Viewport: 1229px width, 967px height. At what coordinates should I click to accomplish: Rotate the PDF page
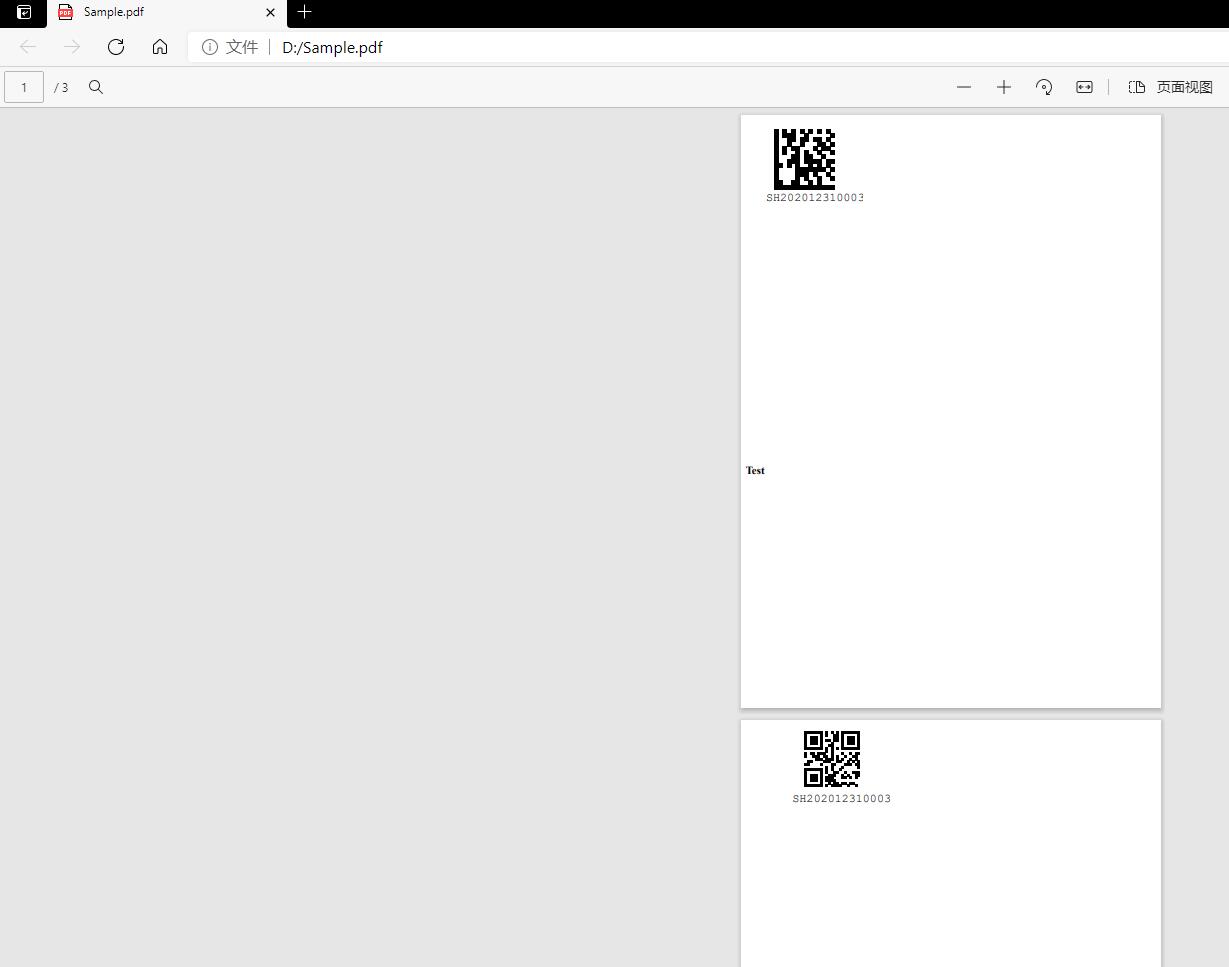(1044, 87)
